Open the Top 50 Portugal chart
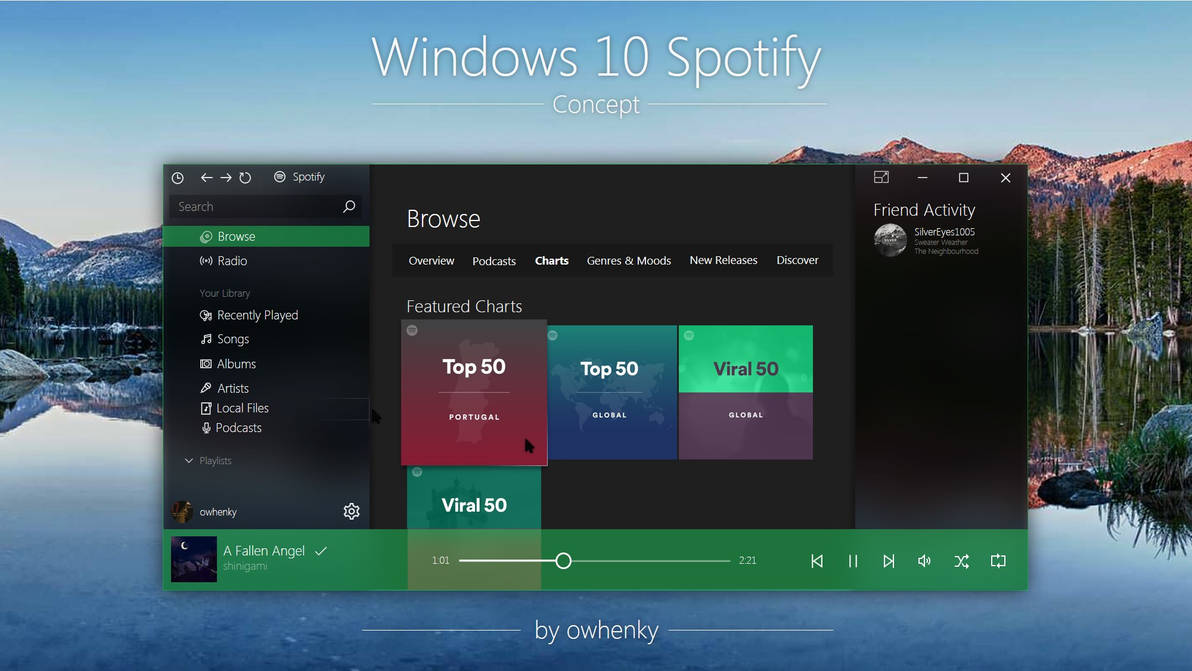 click(x=474, y=392)
